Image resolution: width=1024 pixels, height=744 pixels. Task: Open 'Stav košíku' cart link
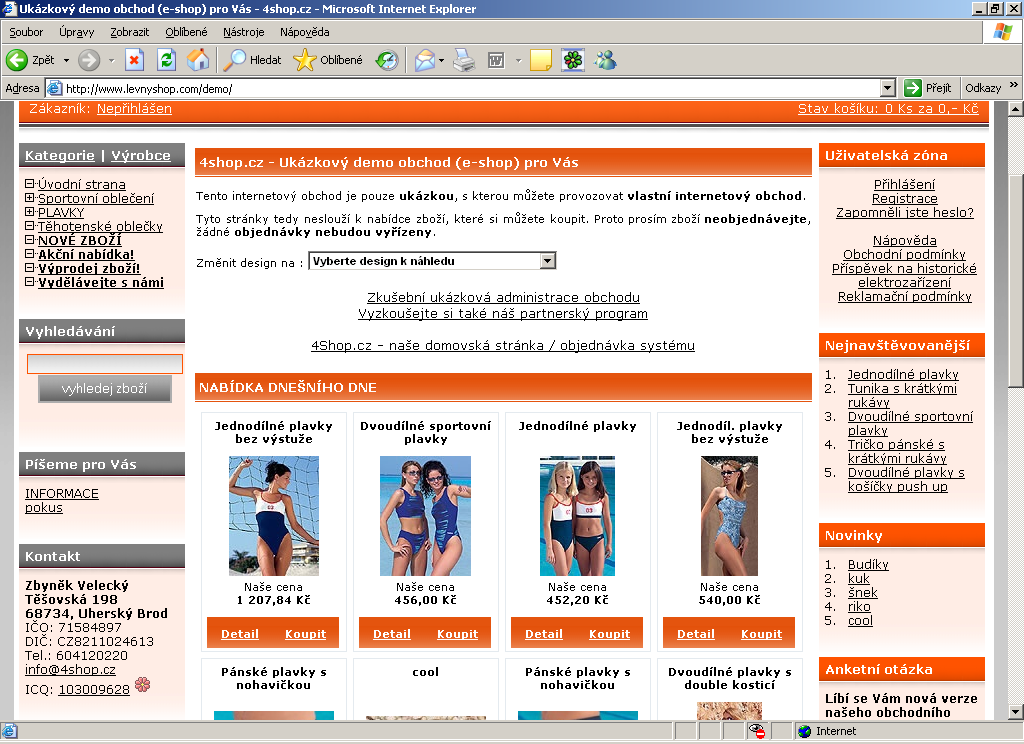888,108
